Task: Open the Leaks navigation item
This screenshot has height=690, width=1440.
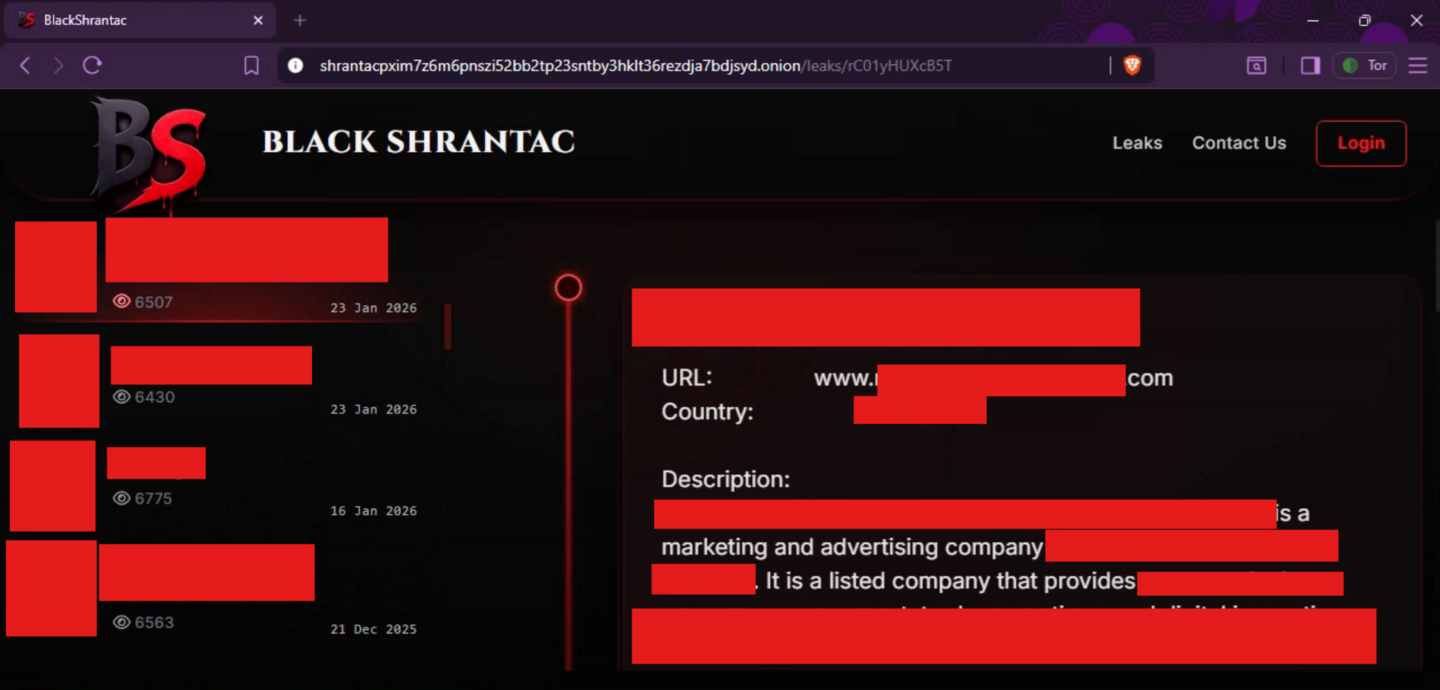Action: 1137,143
